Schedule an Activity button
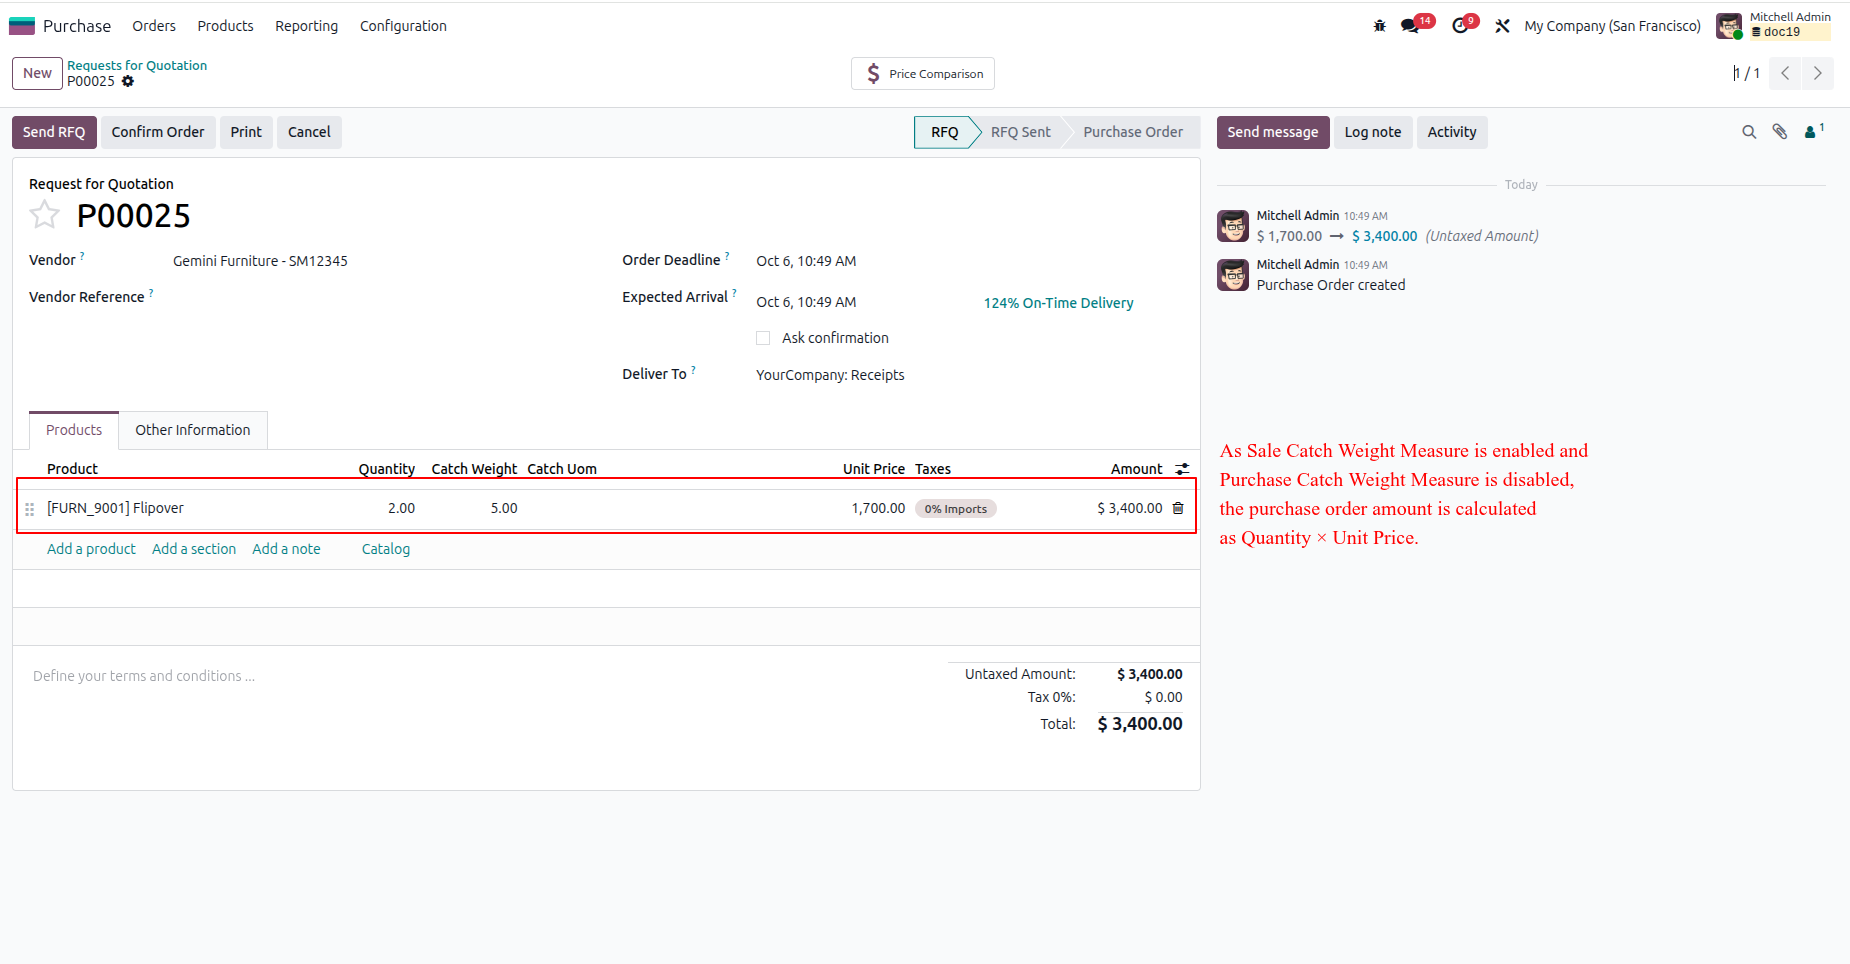This screenshot has width=1850, height=964. (x=1452, y=132)
